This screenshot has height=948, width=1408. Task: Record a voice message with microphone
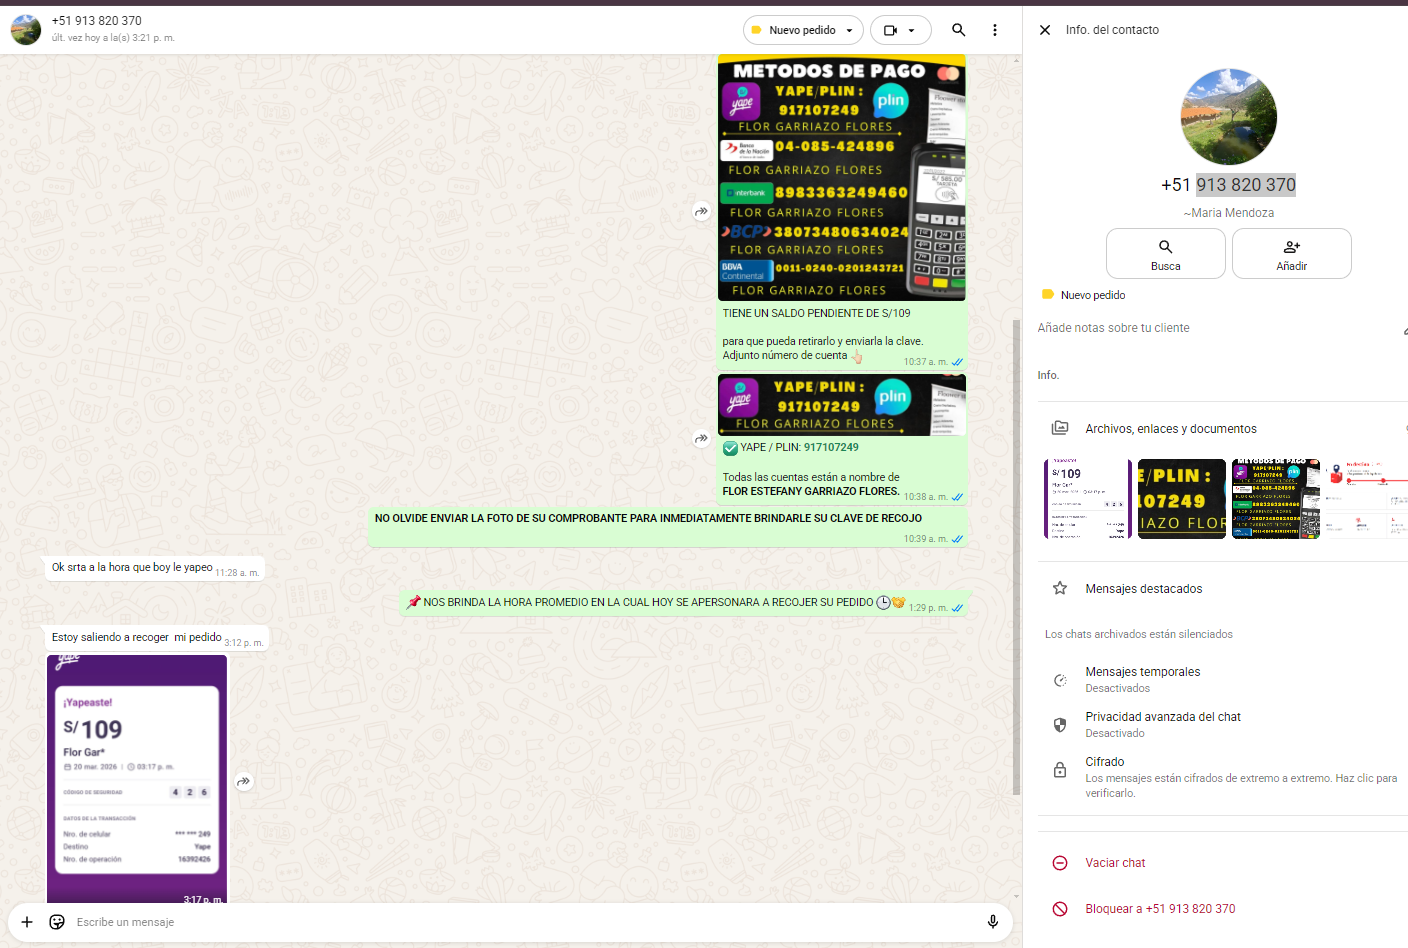click(992, 922)
